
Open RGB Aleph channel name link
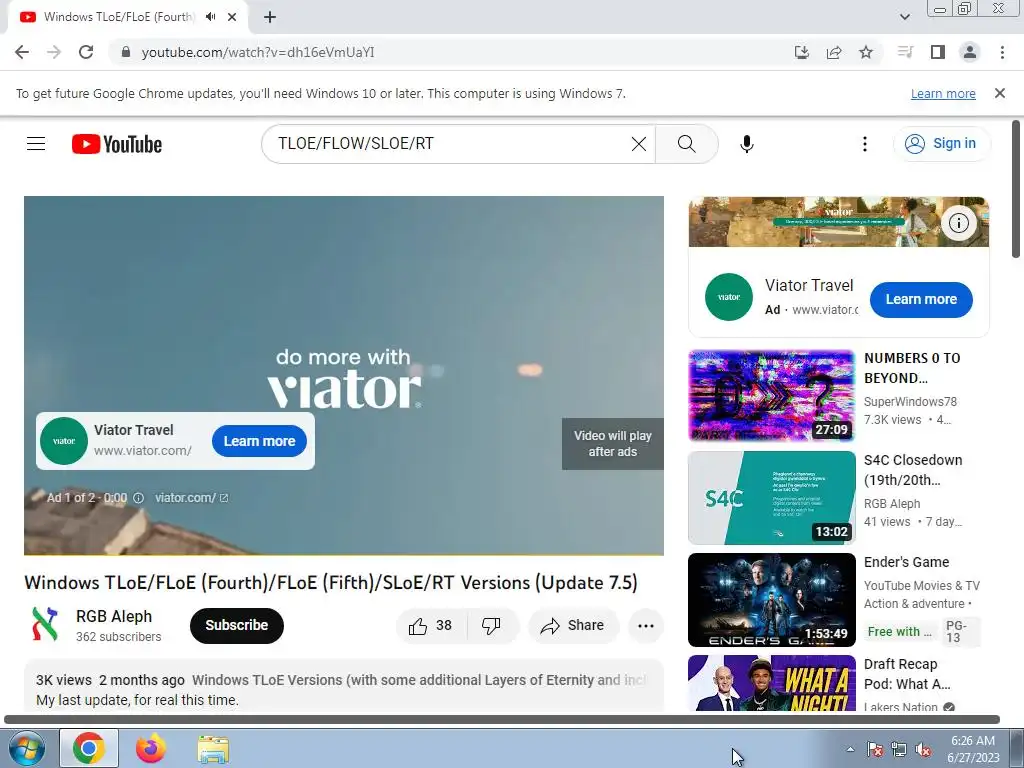[x=114, y=616]
